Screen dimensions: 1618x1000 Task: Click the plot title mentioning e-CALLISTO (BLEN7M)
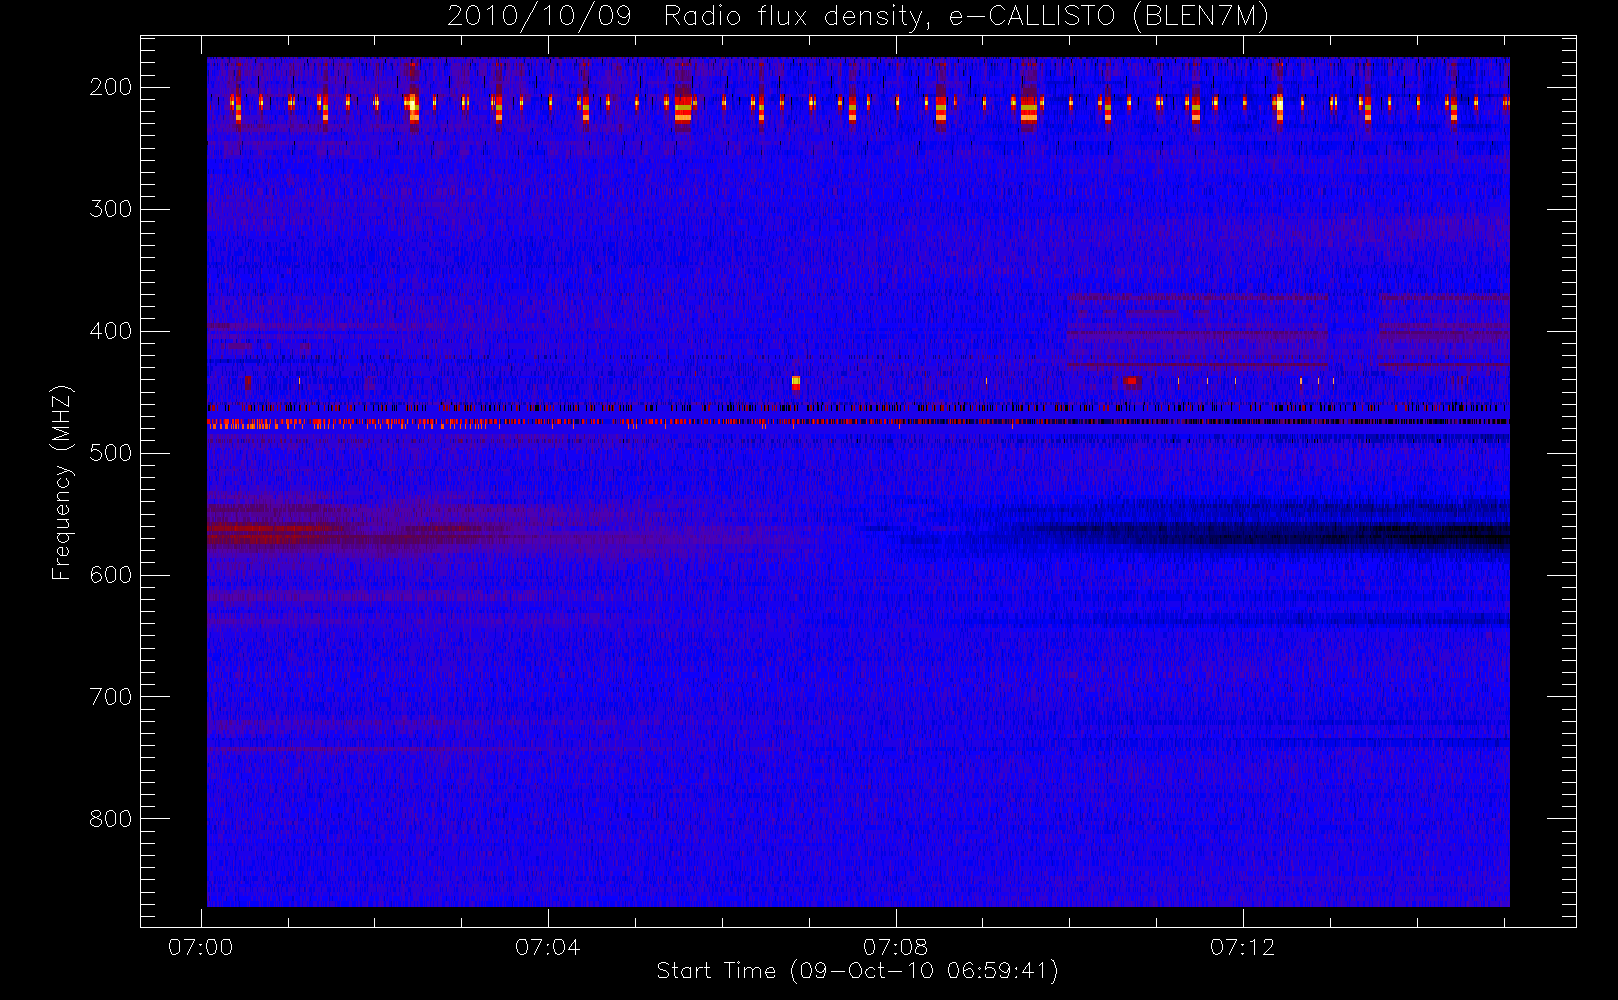pos(858,16)
